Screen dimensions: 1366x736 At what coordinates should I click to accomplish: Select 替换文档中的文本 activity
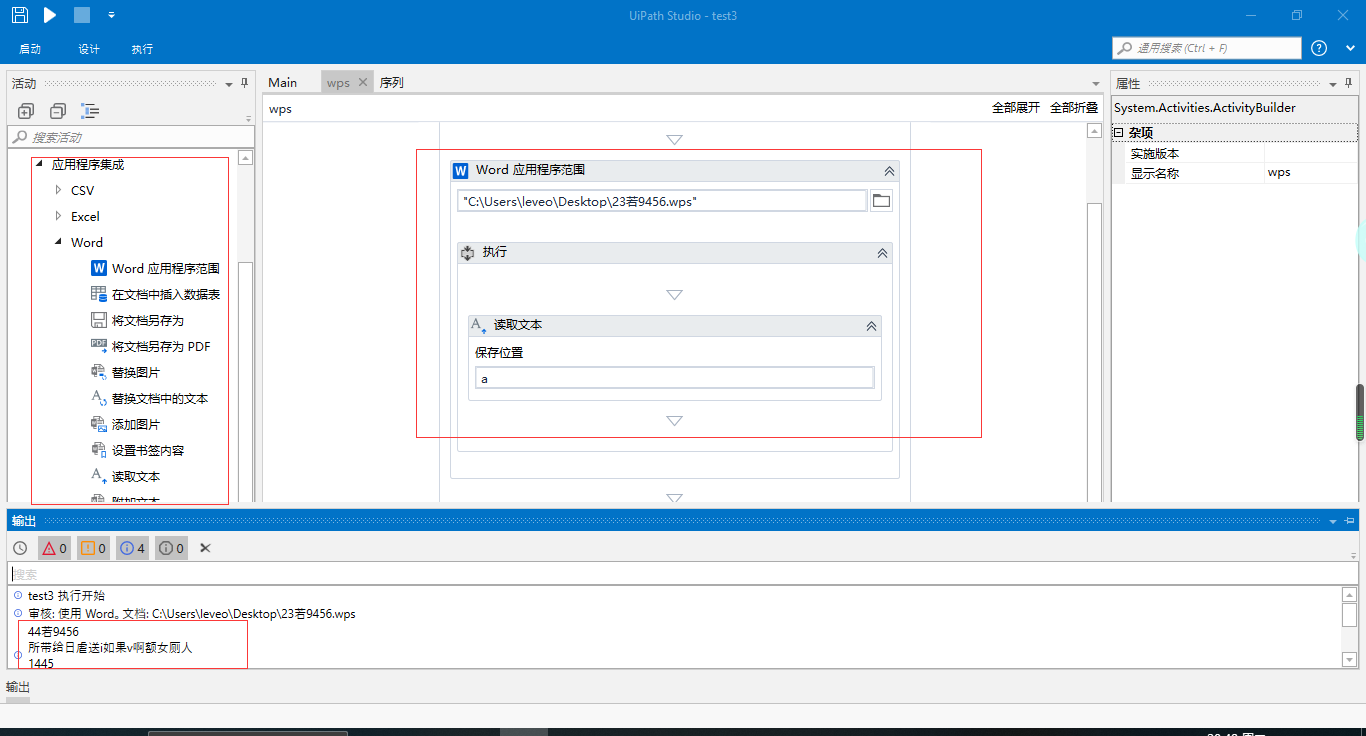149,398
